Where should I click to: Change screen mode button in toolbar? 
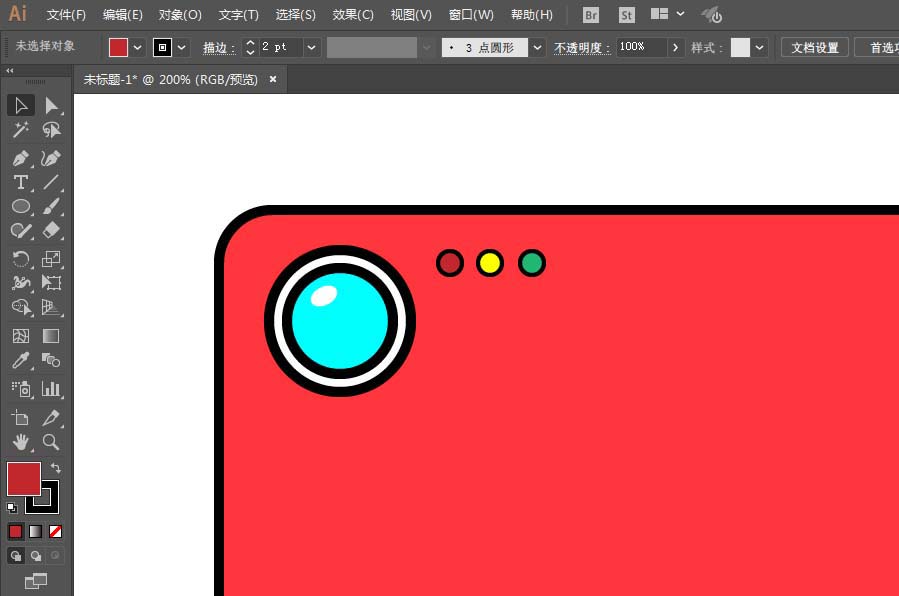pos(36,581)
